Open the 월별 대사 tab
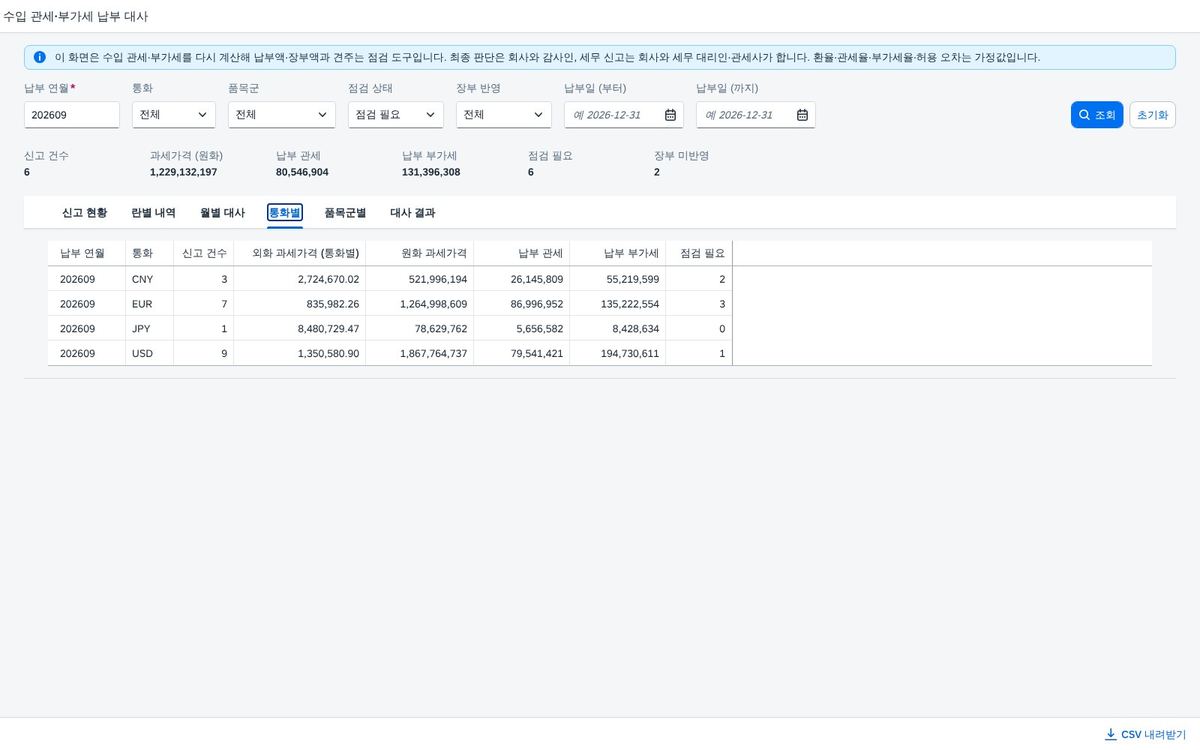Screen dimensions: 1200x750 222,213
